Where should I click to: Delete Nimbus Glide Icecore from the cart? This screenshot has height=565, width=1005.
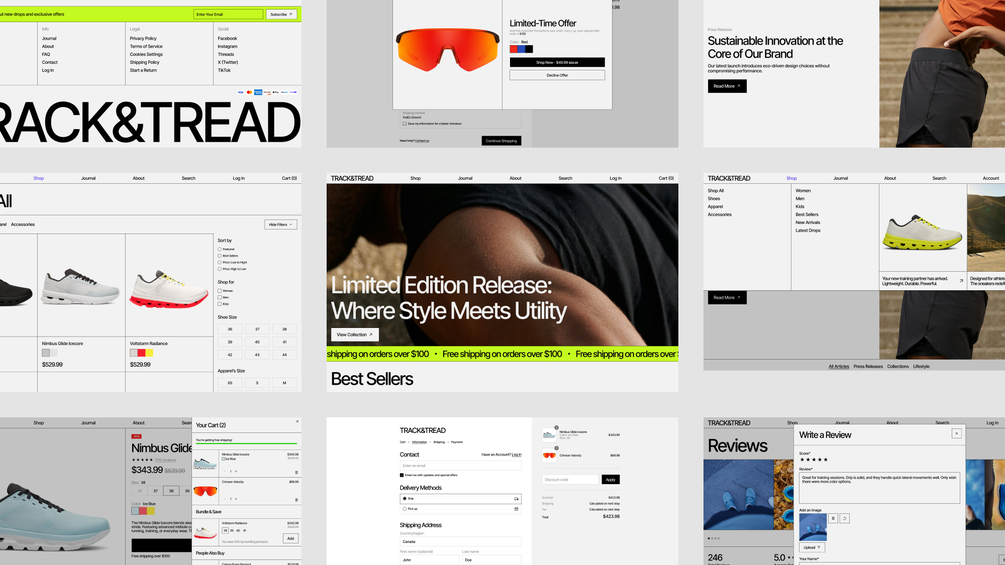point(296,472)
